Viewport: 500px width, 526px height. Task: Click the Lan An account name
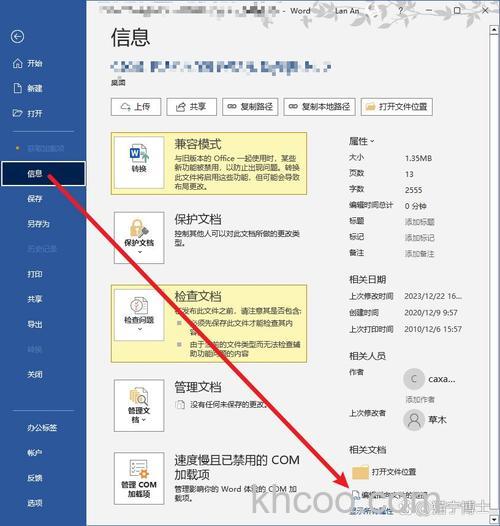pos(347,11)
